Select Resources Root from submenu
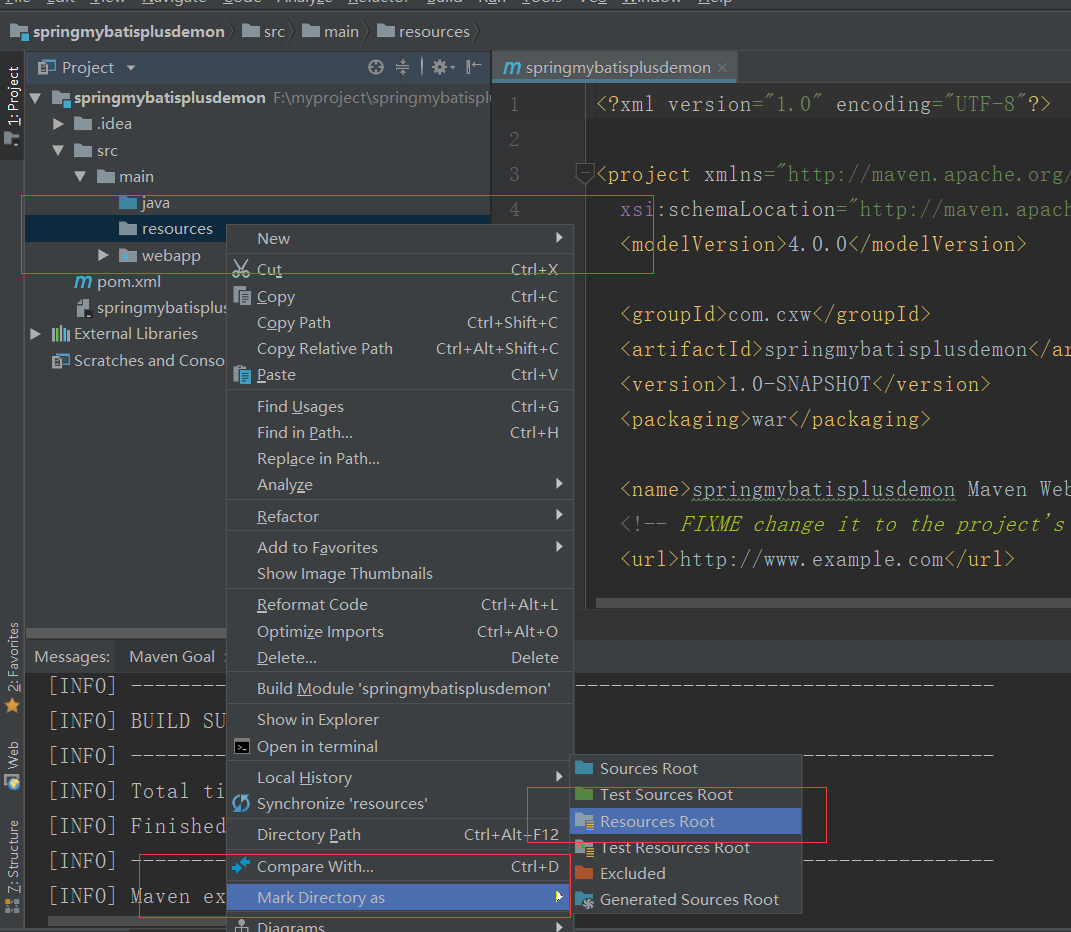 657,821
